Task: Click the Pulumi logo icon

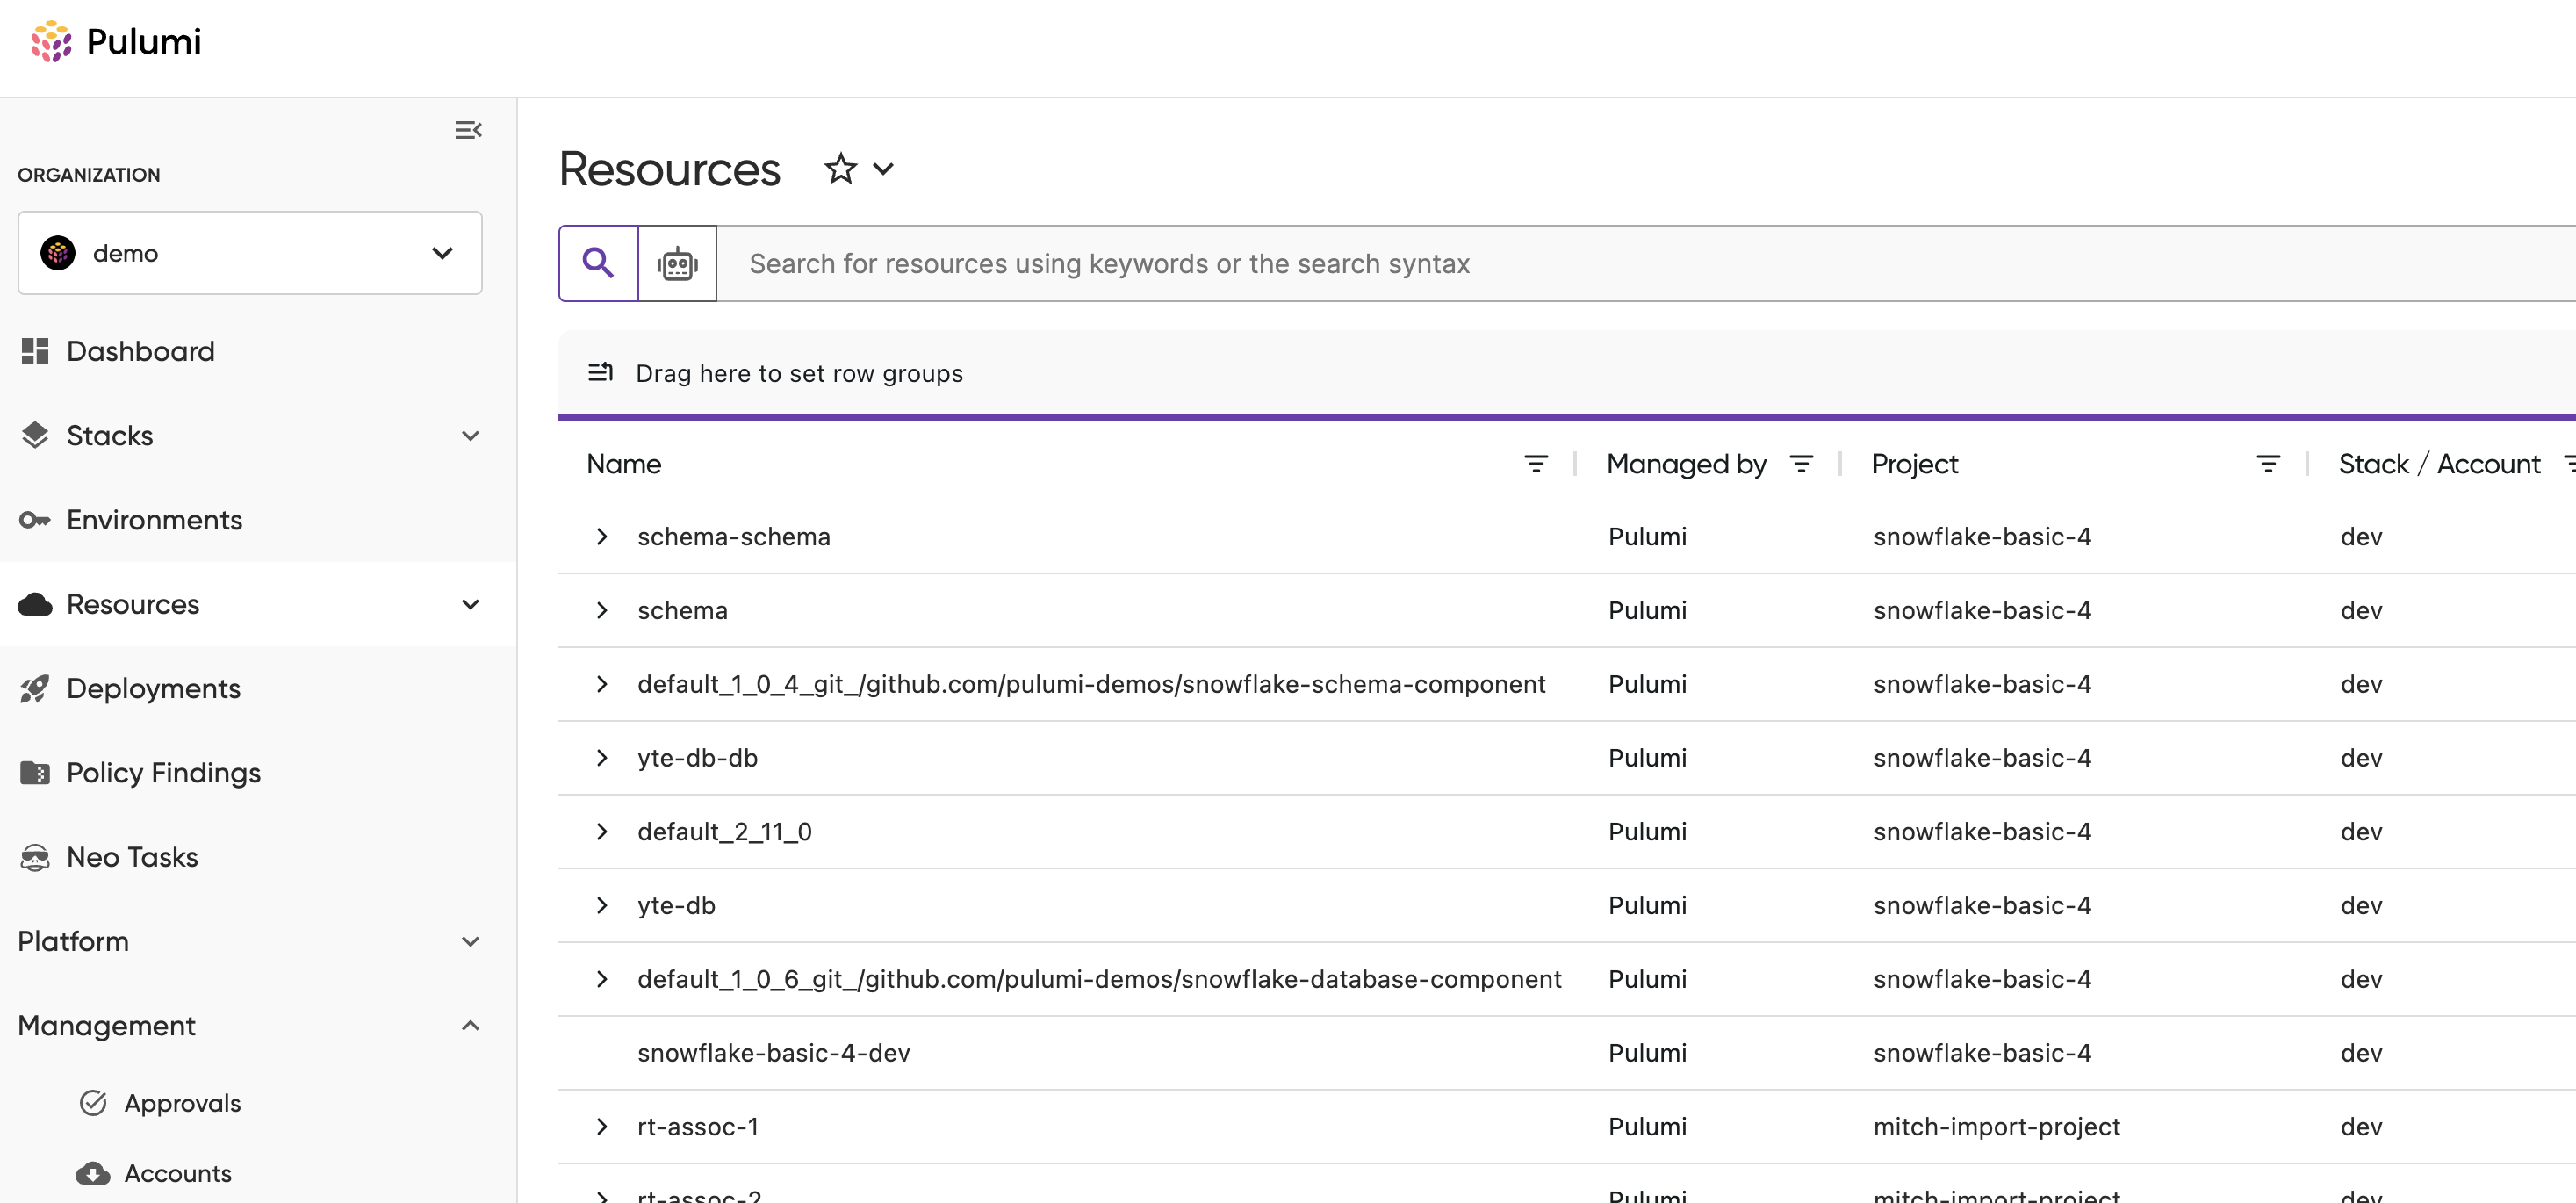Action: pos(51,41)
